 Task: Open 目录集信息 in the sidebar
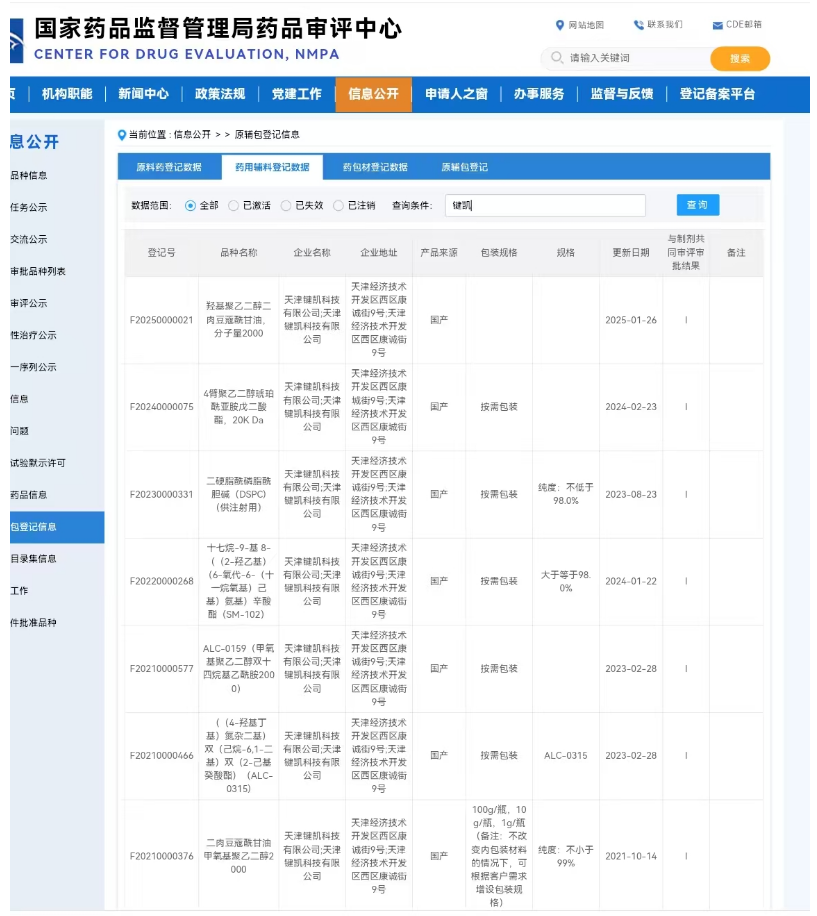click(35, 560)
